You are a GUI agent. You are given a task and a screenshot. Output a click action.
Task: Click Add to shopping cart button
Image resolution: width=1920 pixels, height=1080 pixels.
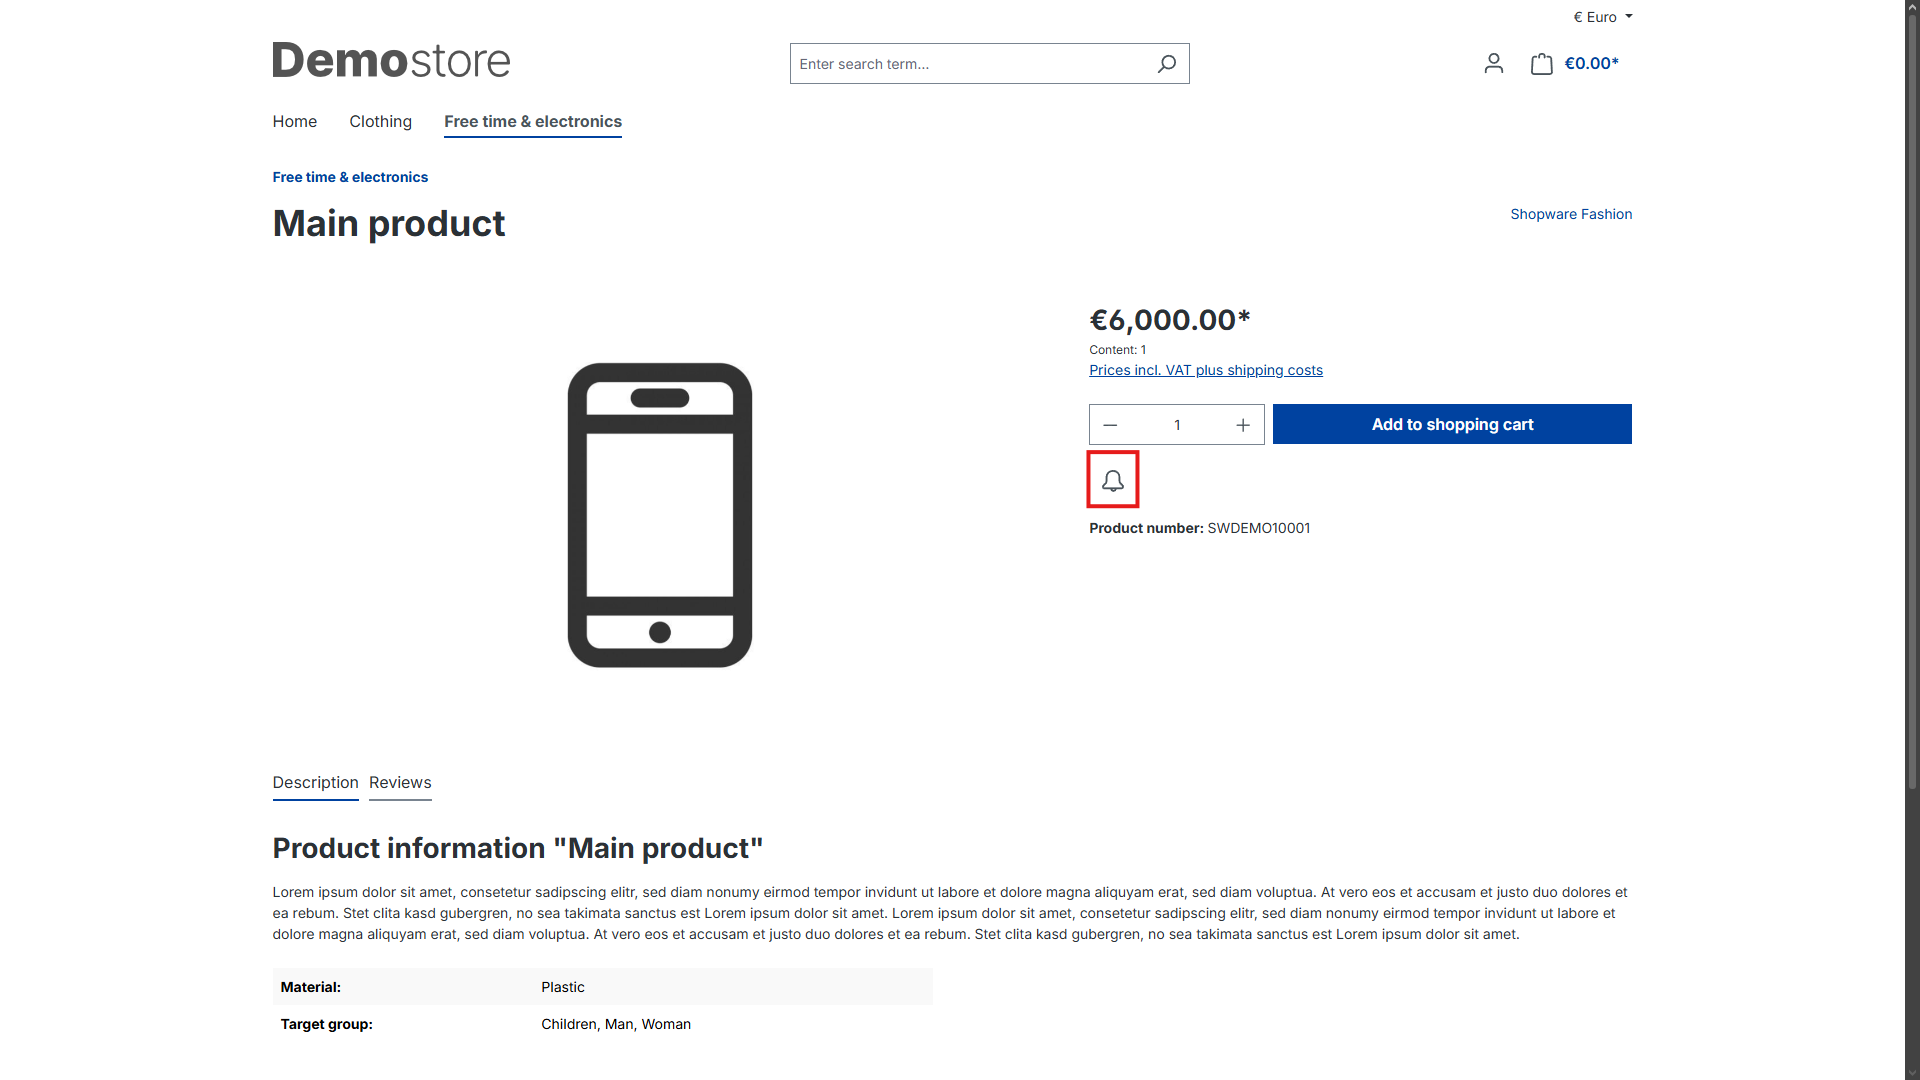[x=1452, y=424]
